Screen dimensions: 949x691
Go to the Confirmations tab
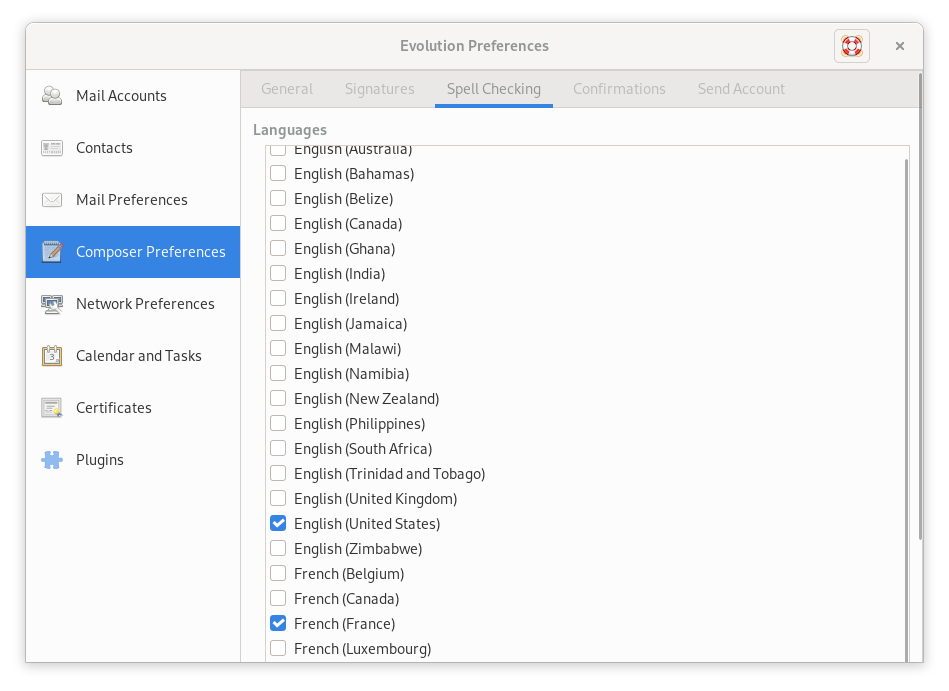pyautogui.click(x=619, y=89)
